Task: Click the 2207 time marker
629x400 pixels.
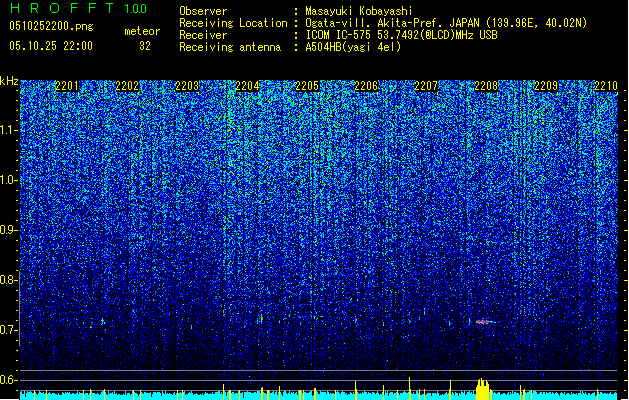Action: point(426,86)
